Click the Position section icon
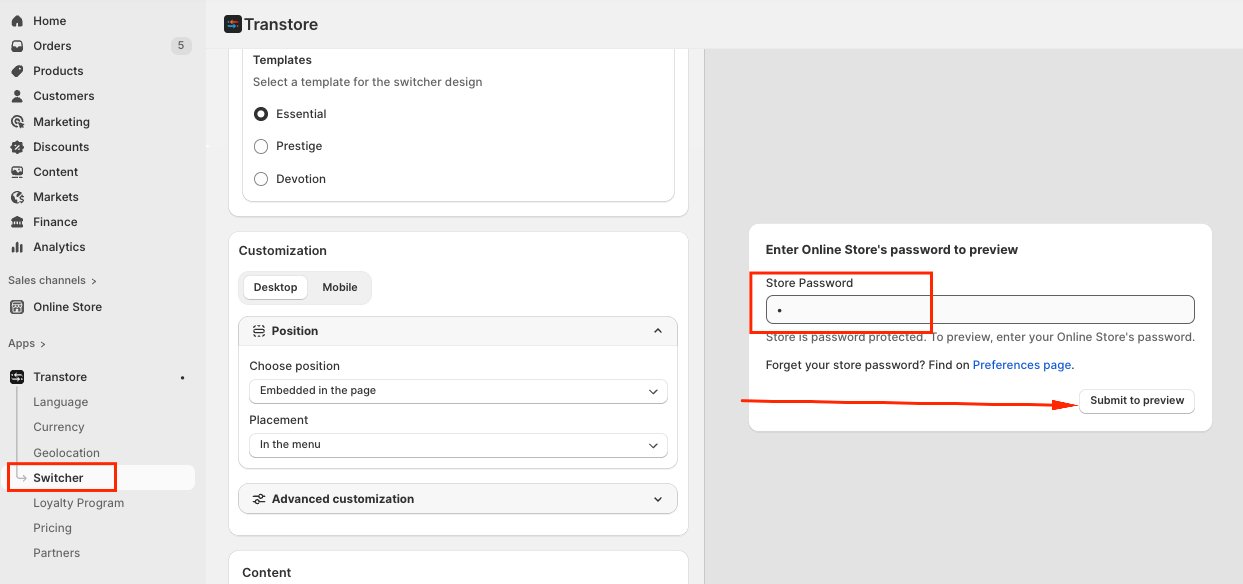 [259, 331]
